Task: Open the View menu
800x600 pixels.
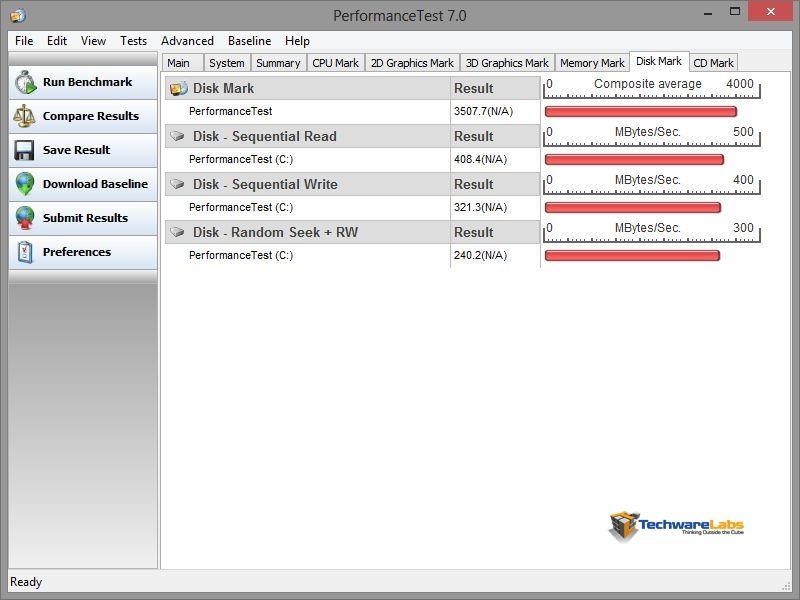Action: point(93,41)
